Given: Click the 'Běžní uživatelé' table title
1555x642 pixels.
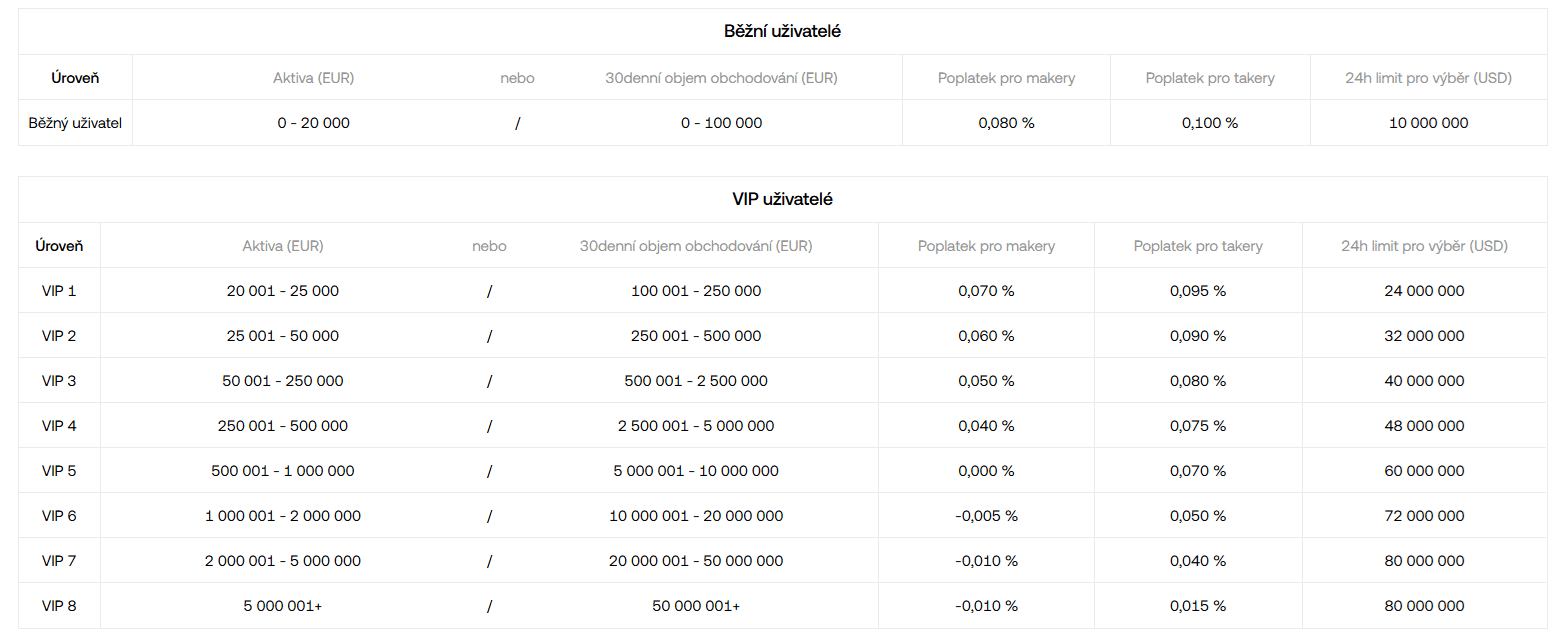Looking at the screenshot, I should click(782, 31).
